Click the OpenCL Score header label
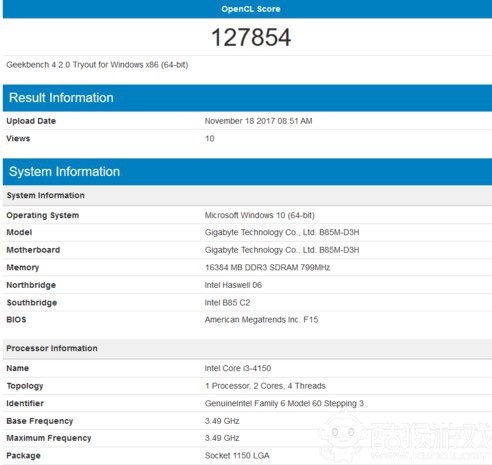 point(251,9)
